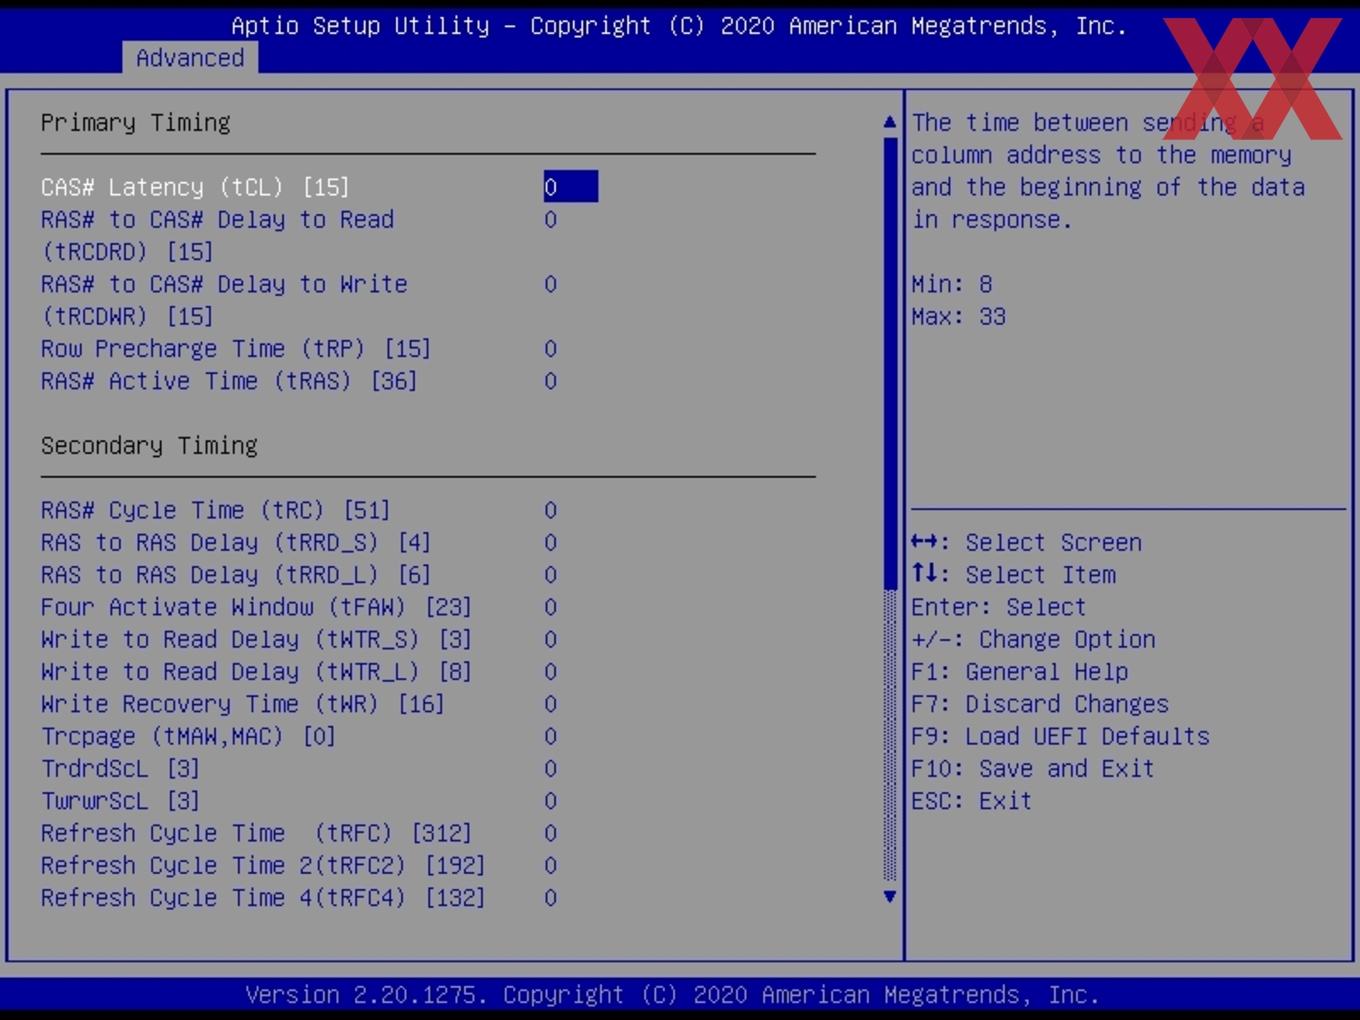Select Refresh Cycle Time 2(tRFC2) [192]
This screenshot has height=1020, width=1360.
pos(263,866)
